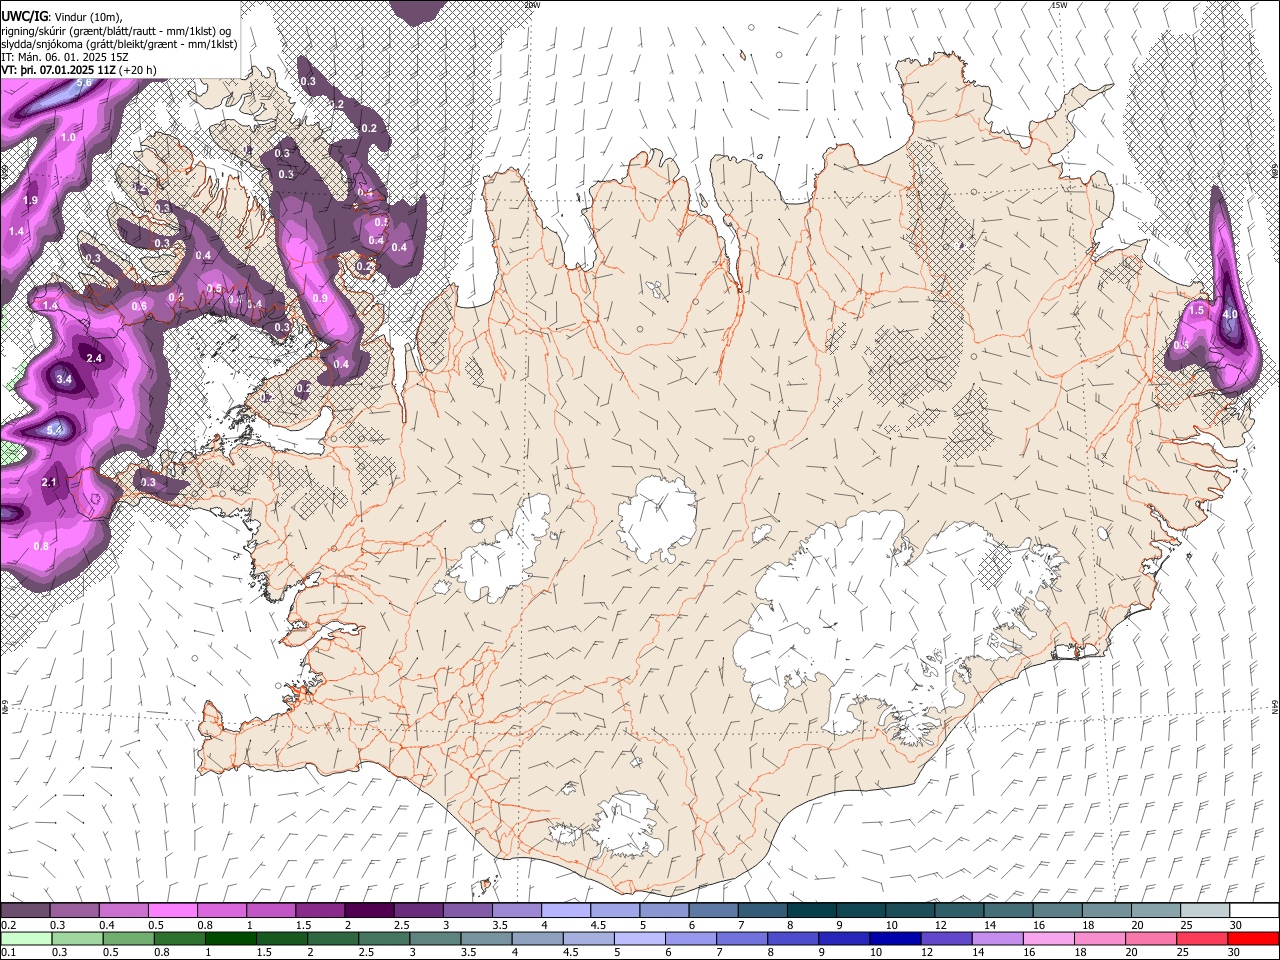Select the dark teal 8–9 snow legend swatch
The width and height of the screenshot is (1280, 960).
tap(811, 911)
